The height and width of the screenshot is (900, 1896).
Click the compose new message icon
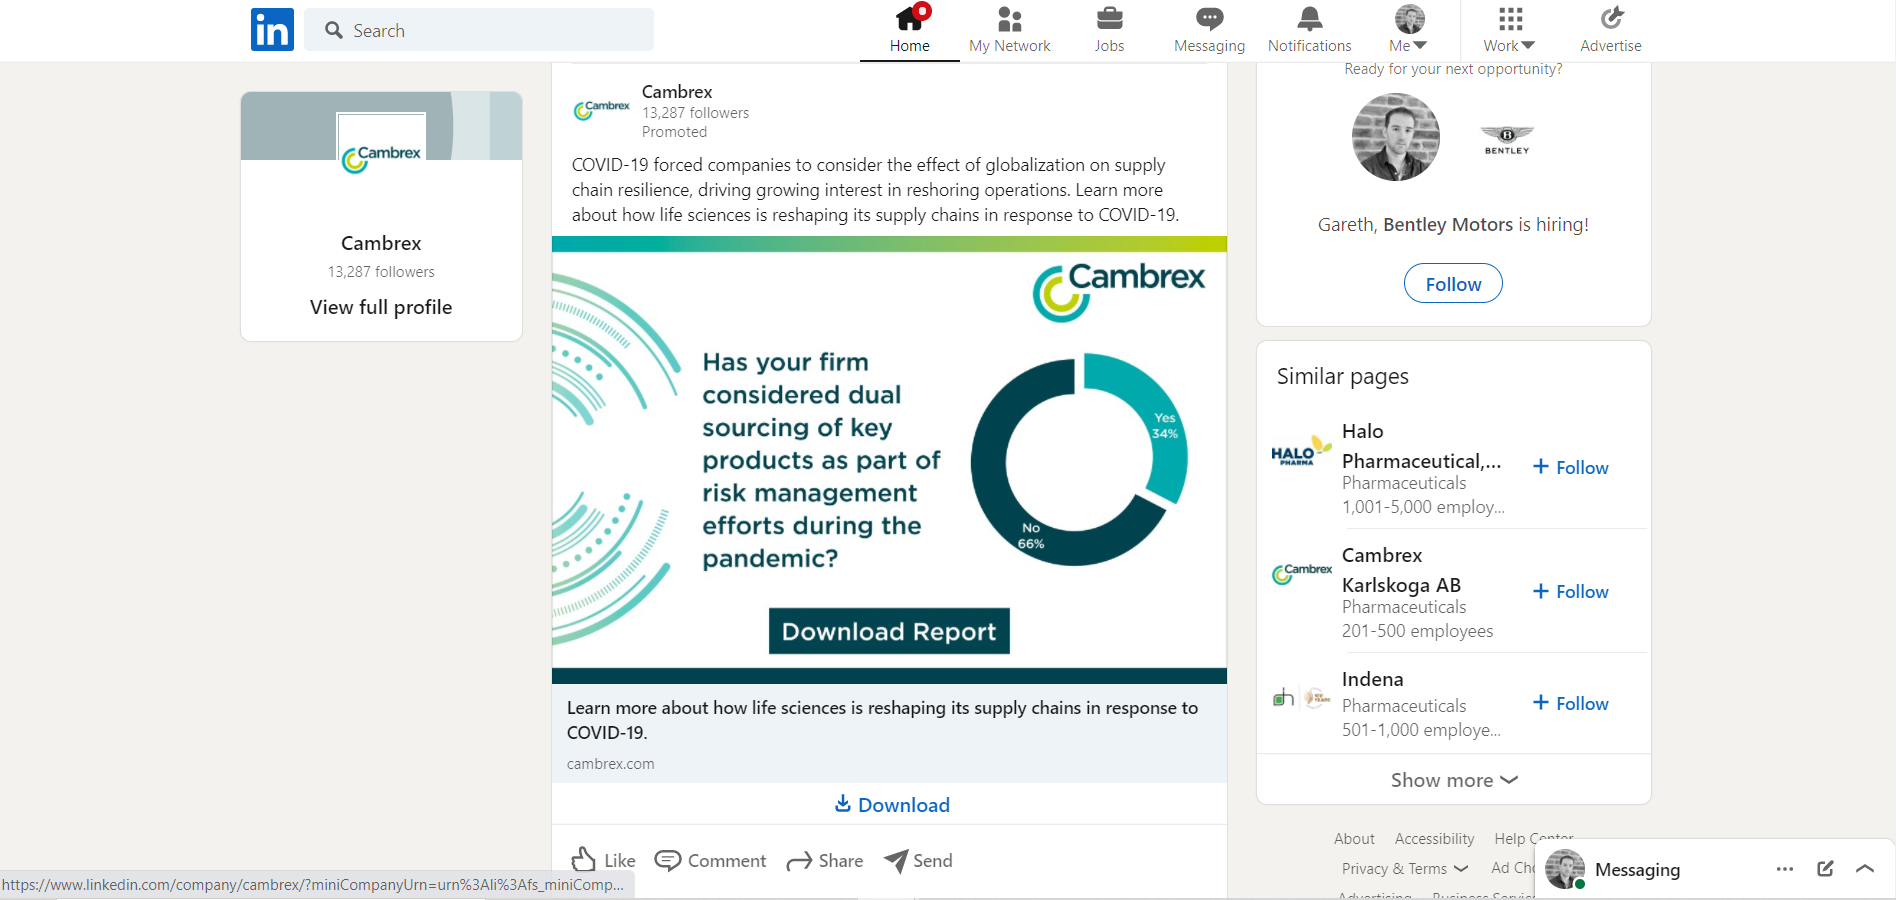point(1825,868)
